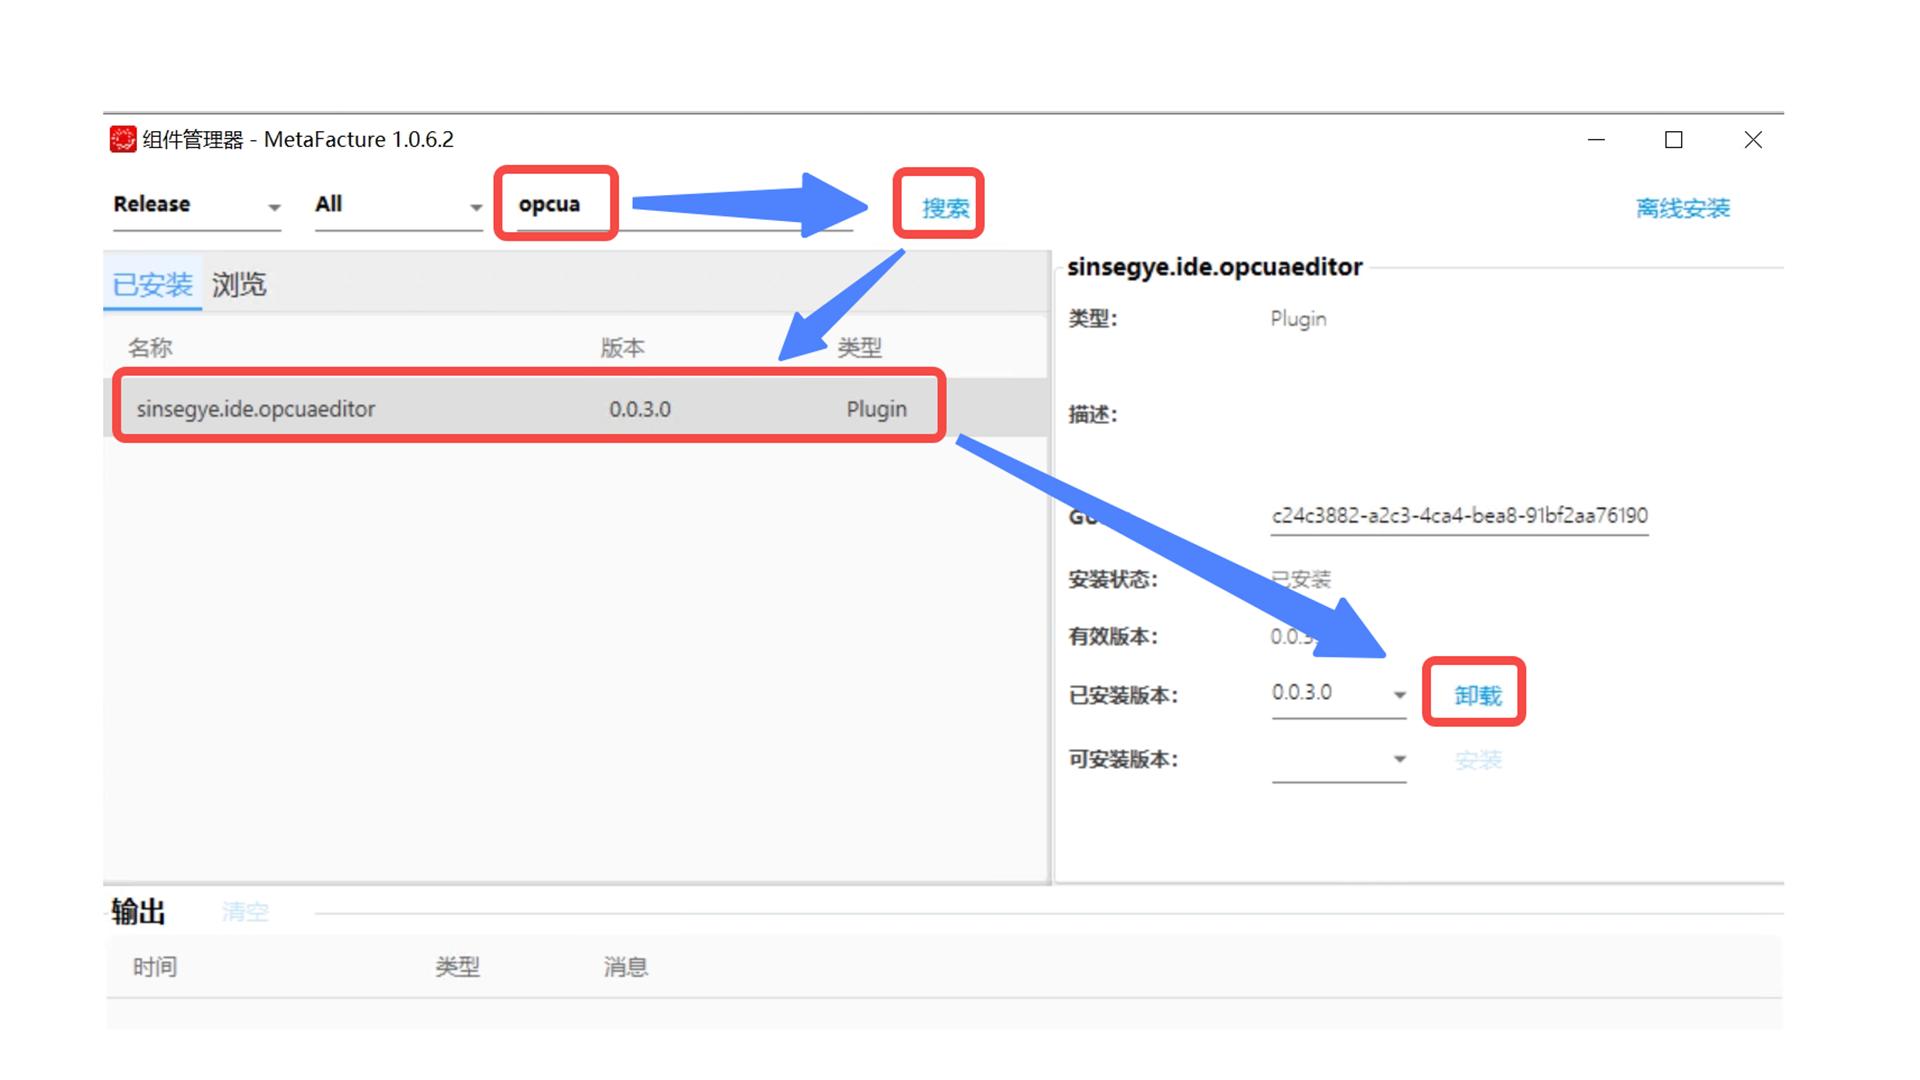Maximize the component manager window
Screen dimensions: 1920x1080
(1673, 140)
